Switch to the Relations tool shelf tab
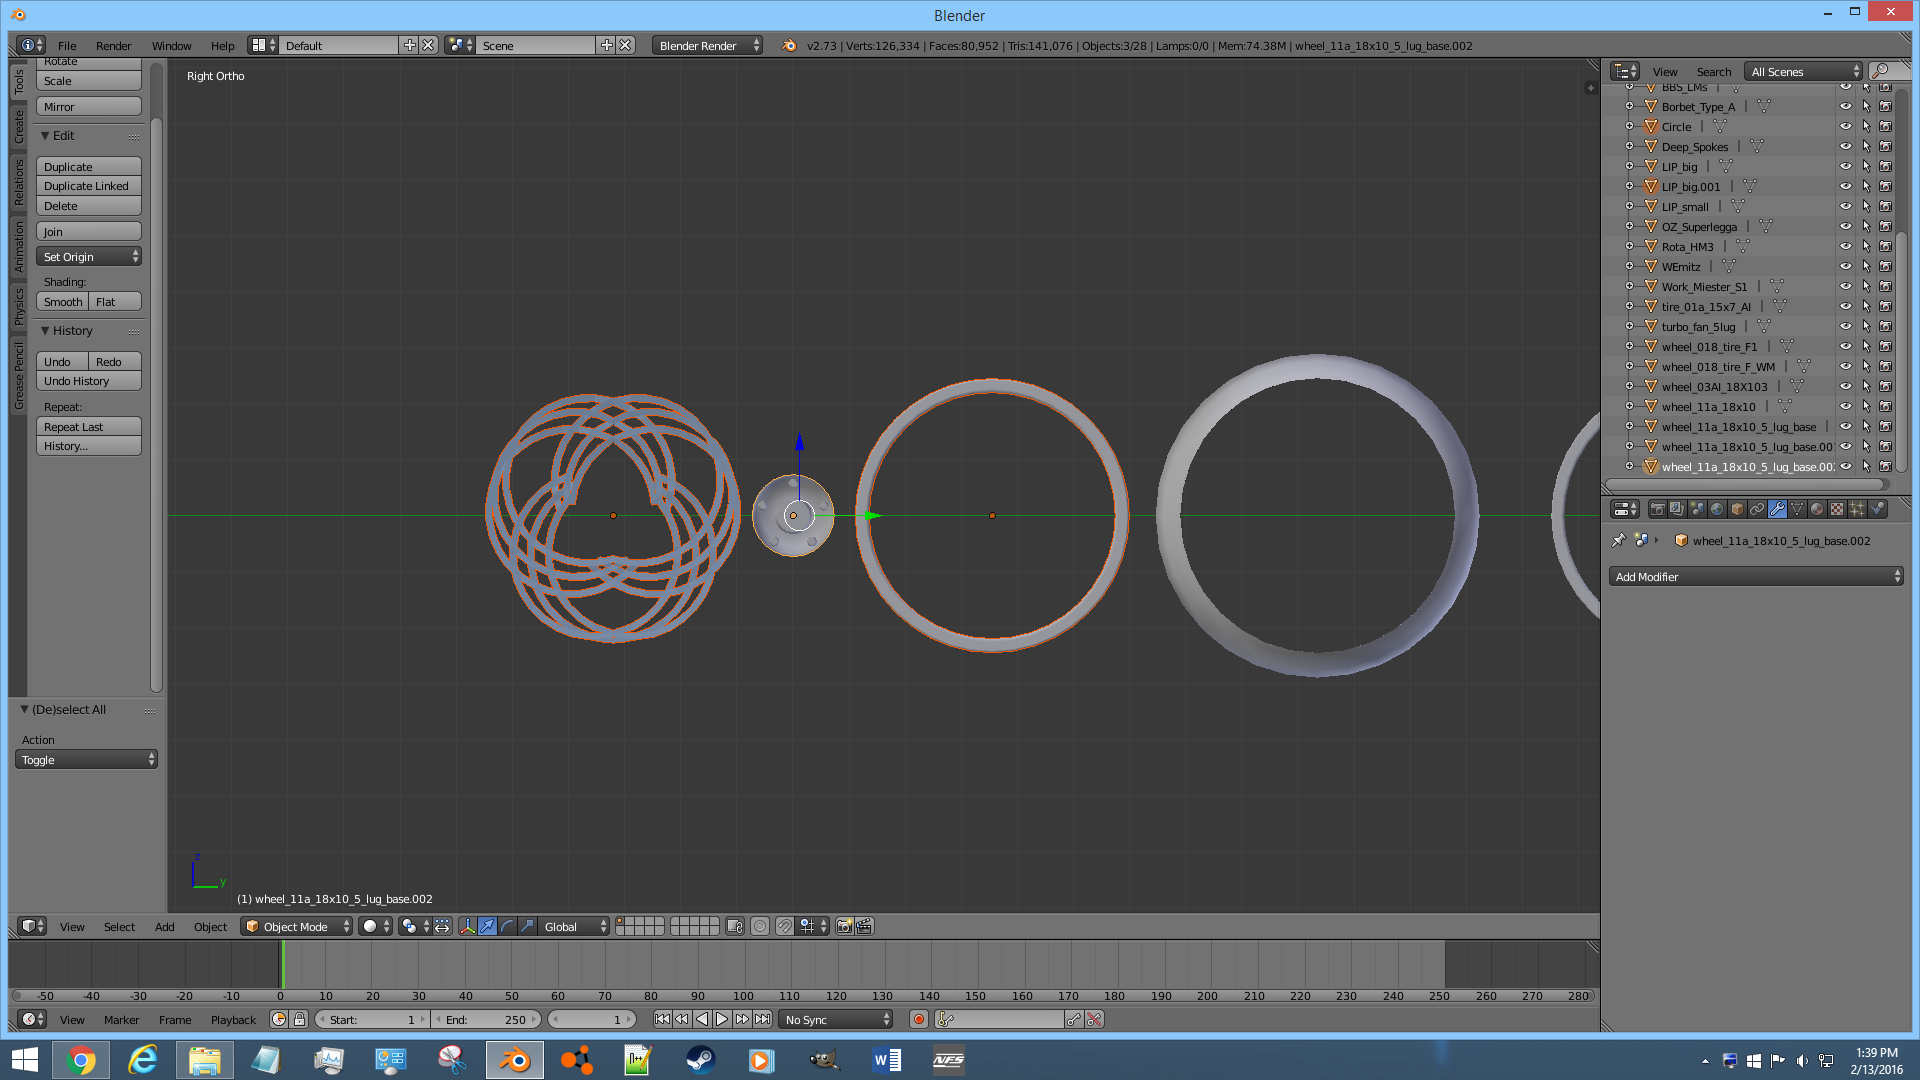The height and width of the screenshot is (1080, 1920). tap(18, 183)
